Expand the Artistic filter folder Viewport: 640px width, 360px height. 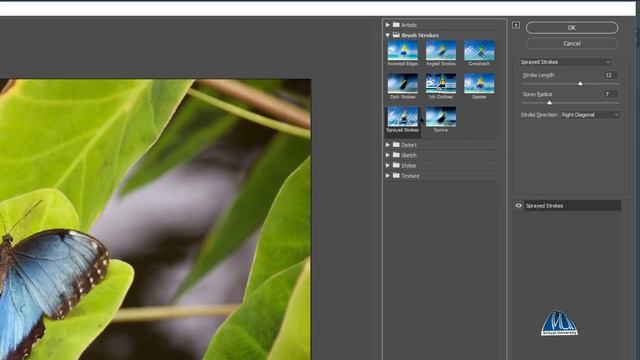pos(388,25)
